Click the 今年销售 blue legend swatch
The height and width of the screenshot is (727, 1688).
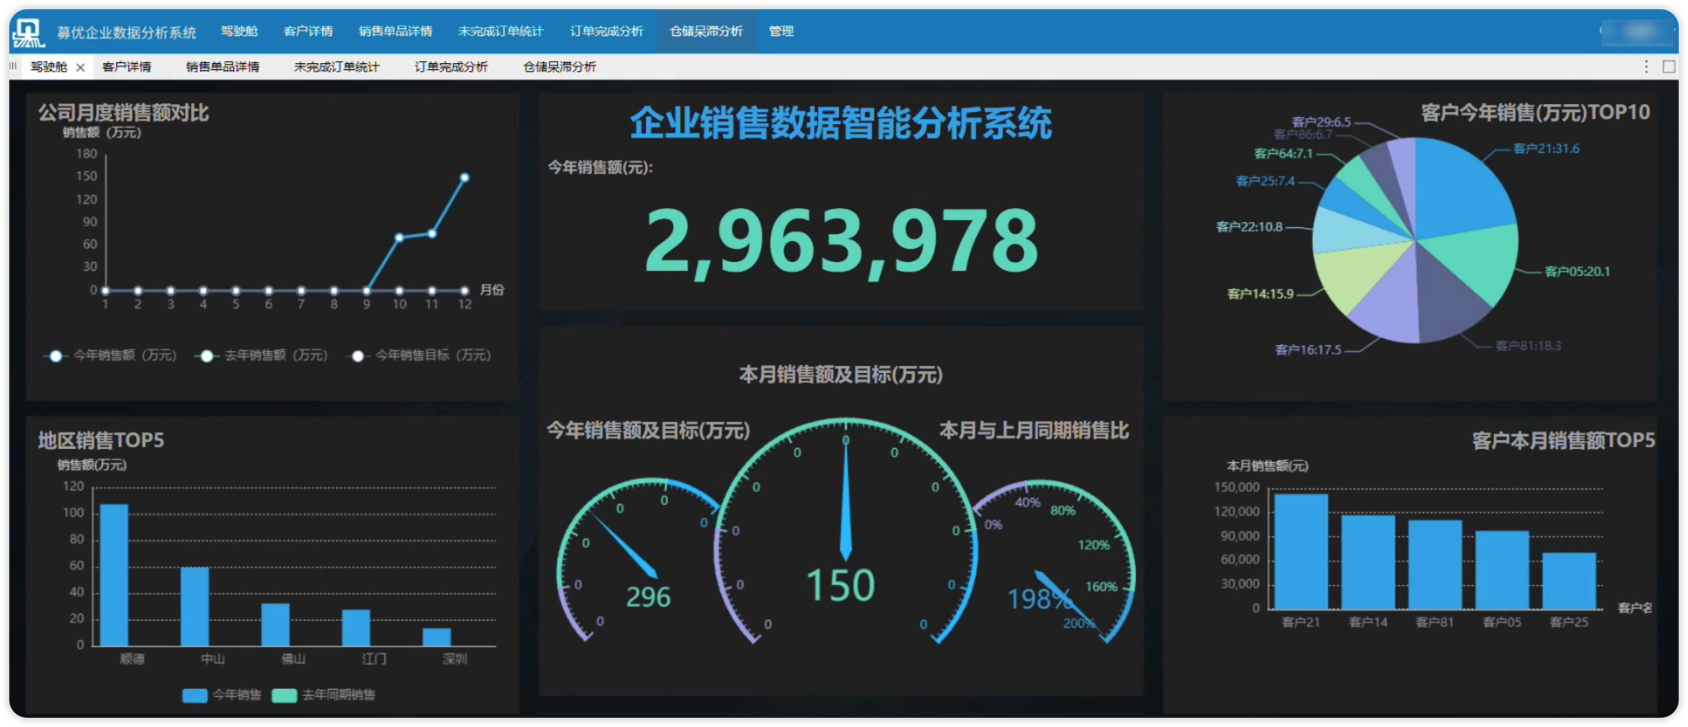195,695
